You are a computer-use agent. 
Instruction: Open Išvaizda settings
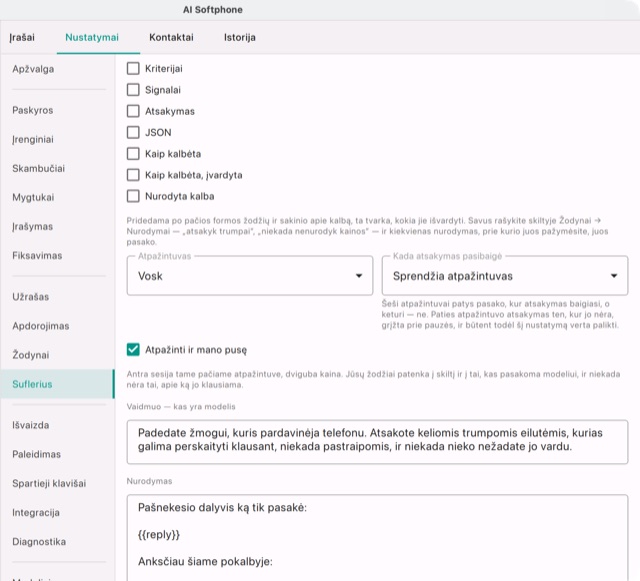pyautogui.click(x=57, y=425)
